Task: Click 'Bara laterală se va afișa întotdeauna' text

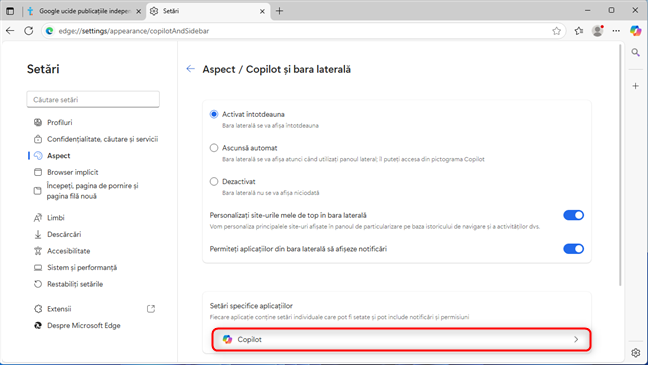Action: [x=270, y=126]
